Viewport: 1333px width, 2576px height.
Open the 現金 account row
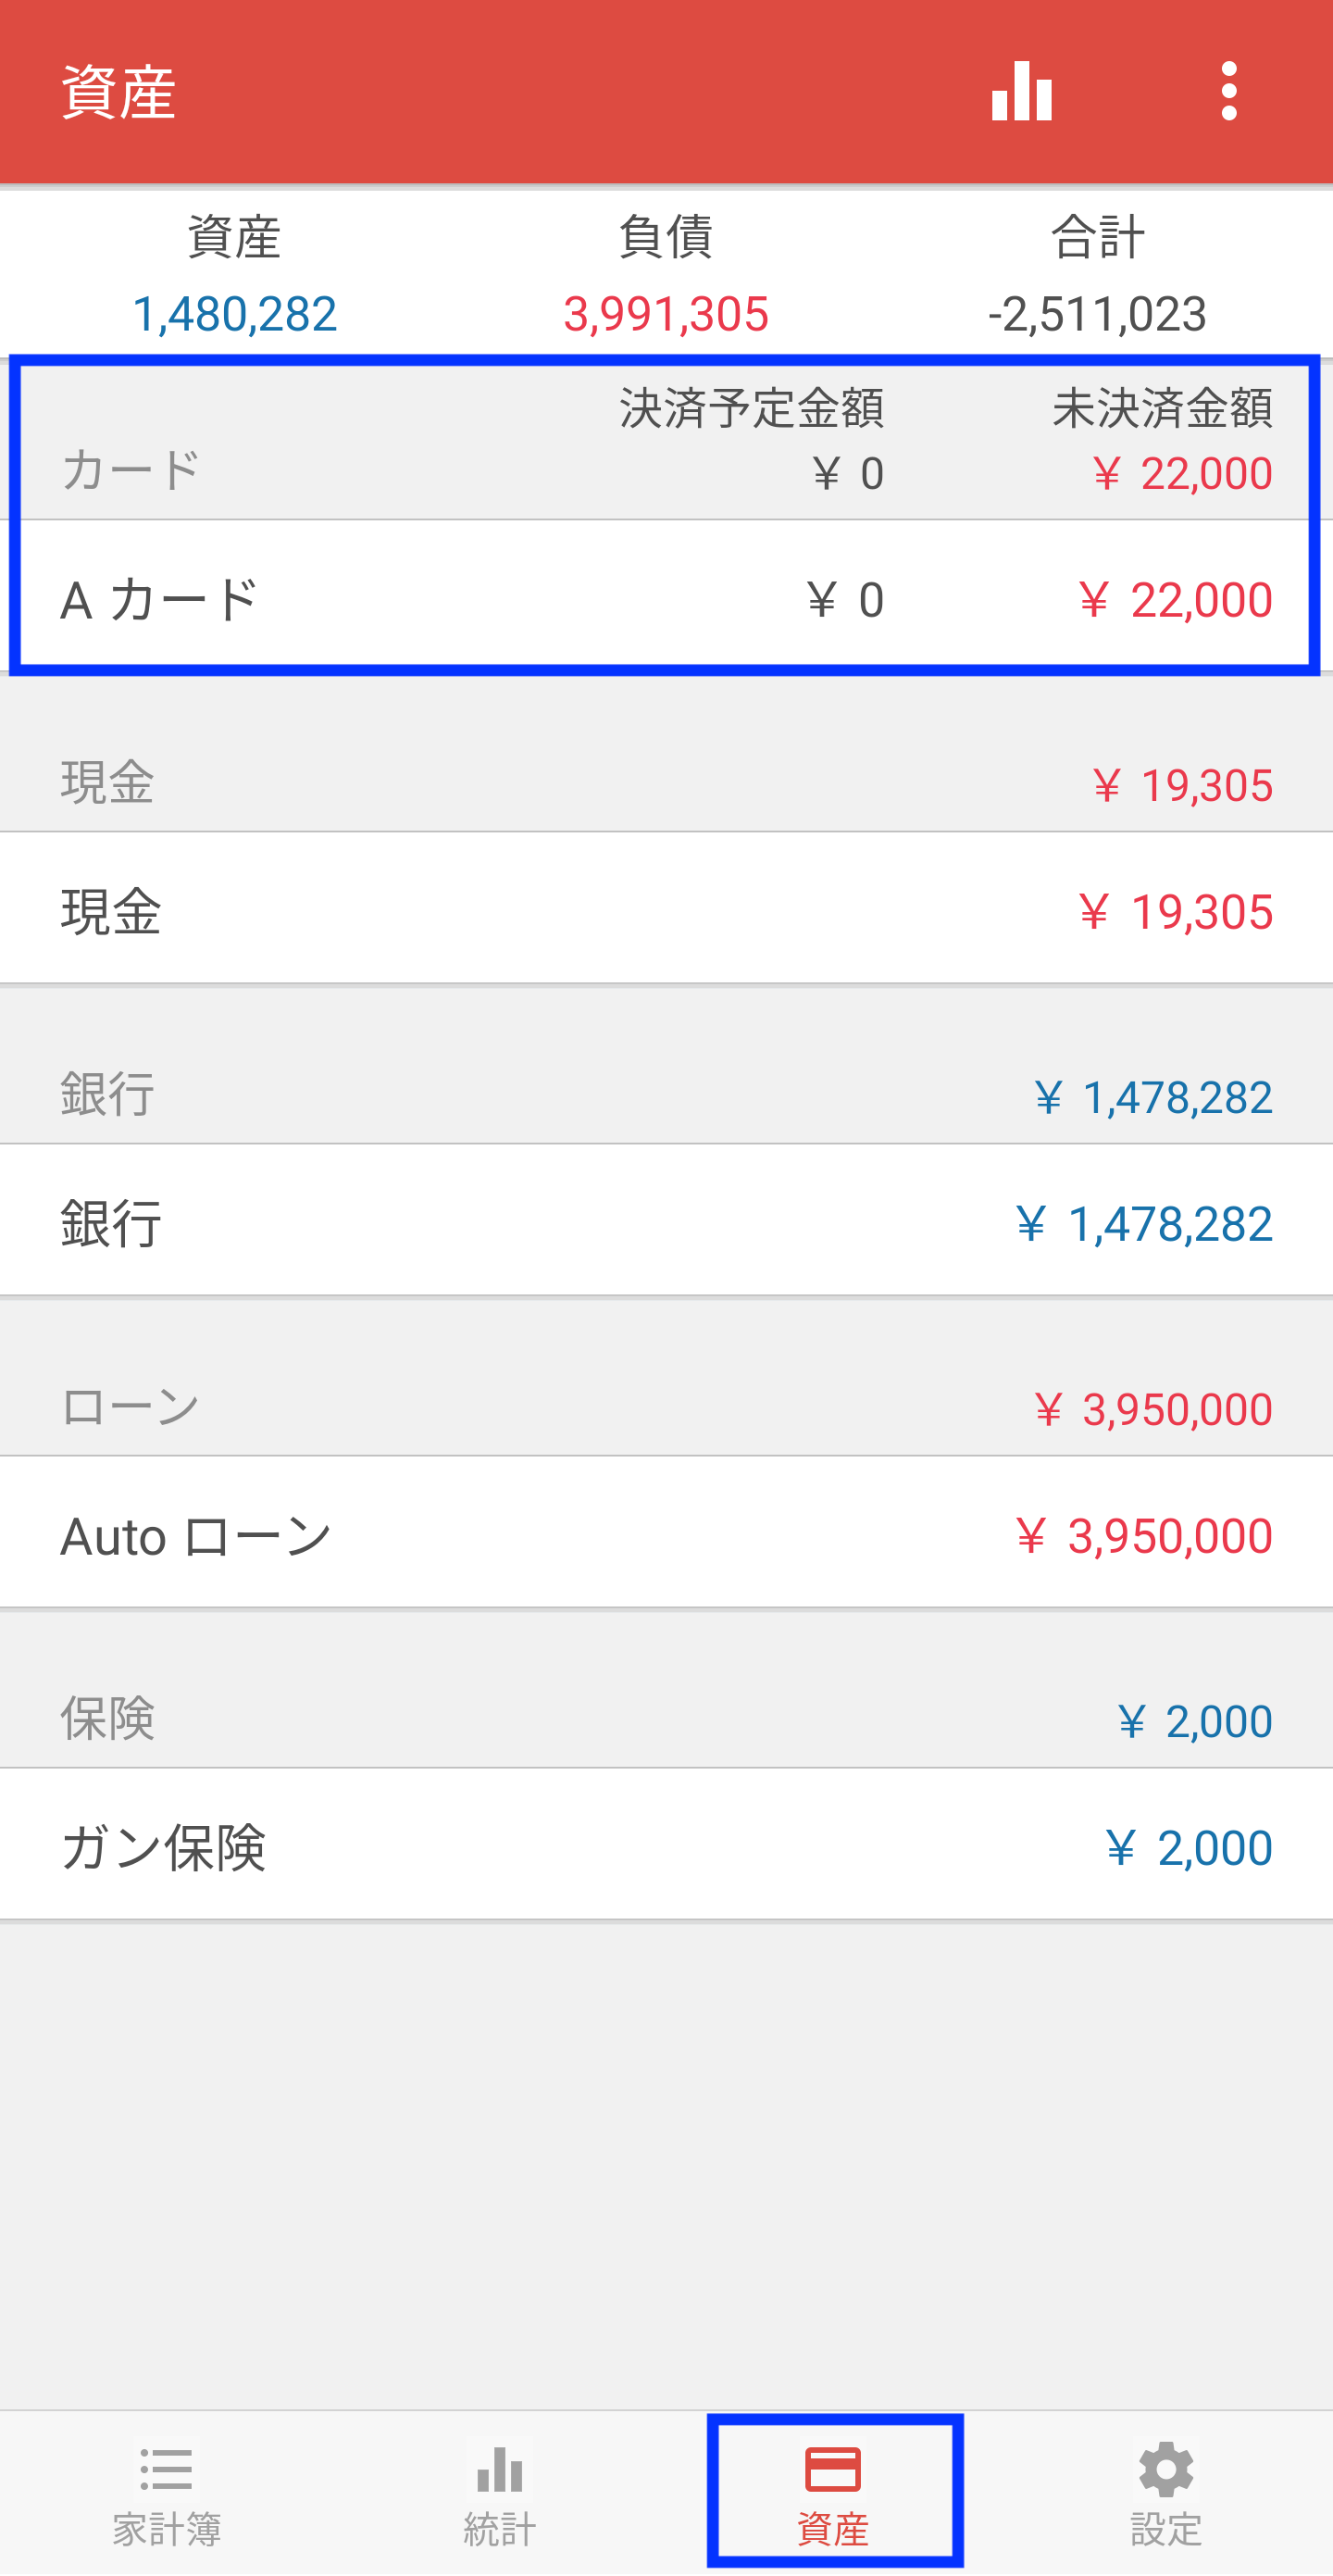(666, 911)
